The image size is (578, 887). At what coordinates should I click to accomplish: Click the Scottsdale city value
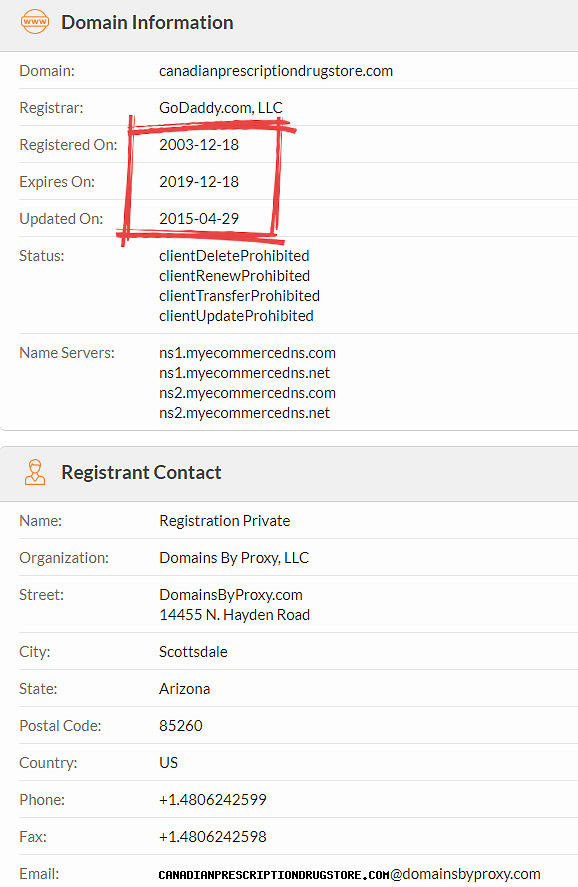point(193,652)
